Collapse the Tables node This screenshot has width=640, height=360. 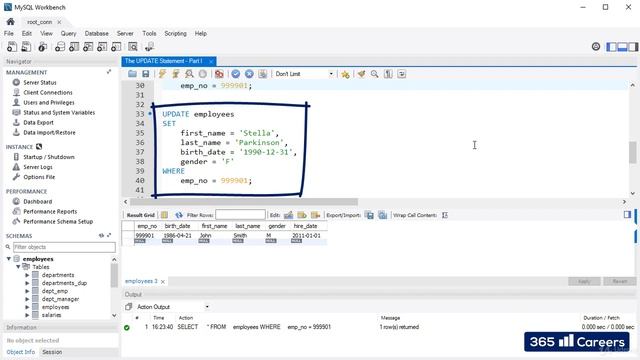click(x=18, y=267)
